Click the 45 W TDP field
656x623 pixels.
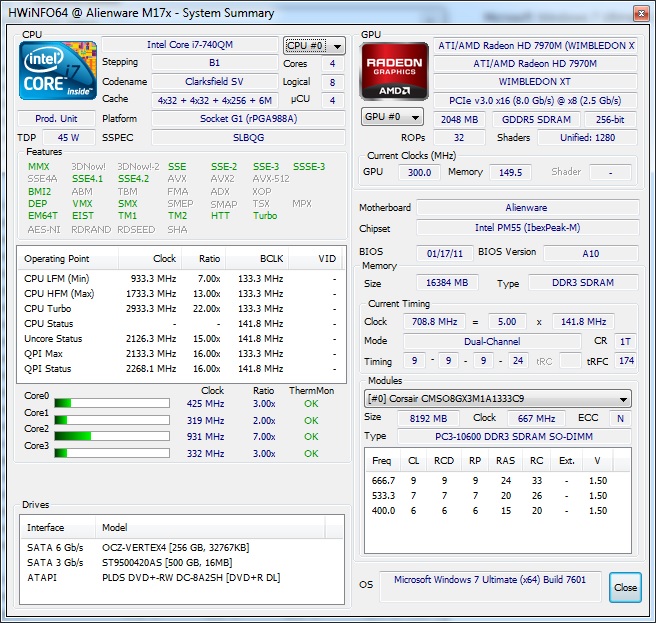(x=69, y=138)
